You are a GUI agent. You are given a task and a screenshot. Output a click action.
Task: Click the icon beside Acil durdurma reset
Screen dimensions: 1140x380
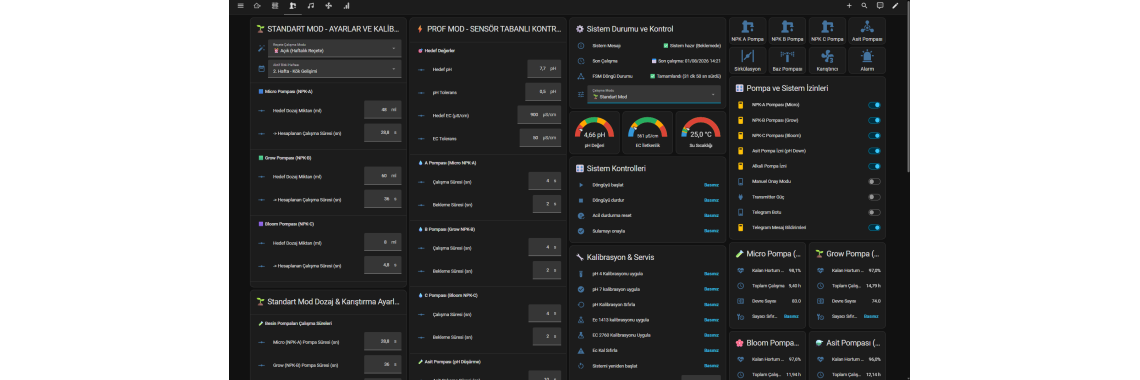click(x=580, y=216)
